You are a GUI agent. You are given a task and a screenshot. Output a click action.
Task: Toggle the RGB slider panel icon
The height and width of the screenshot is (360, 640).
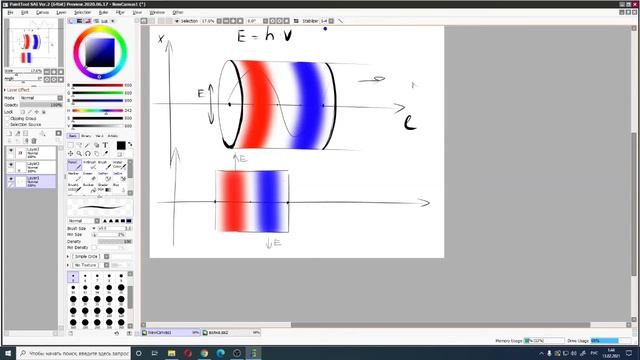tap(80, 21)
